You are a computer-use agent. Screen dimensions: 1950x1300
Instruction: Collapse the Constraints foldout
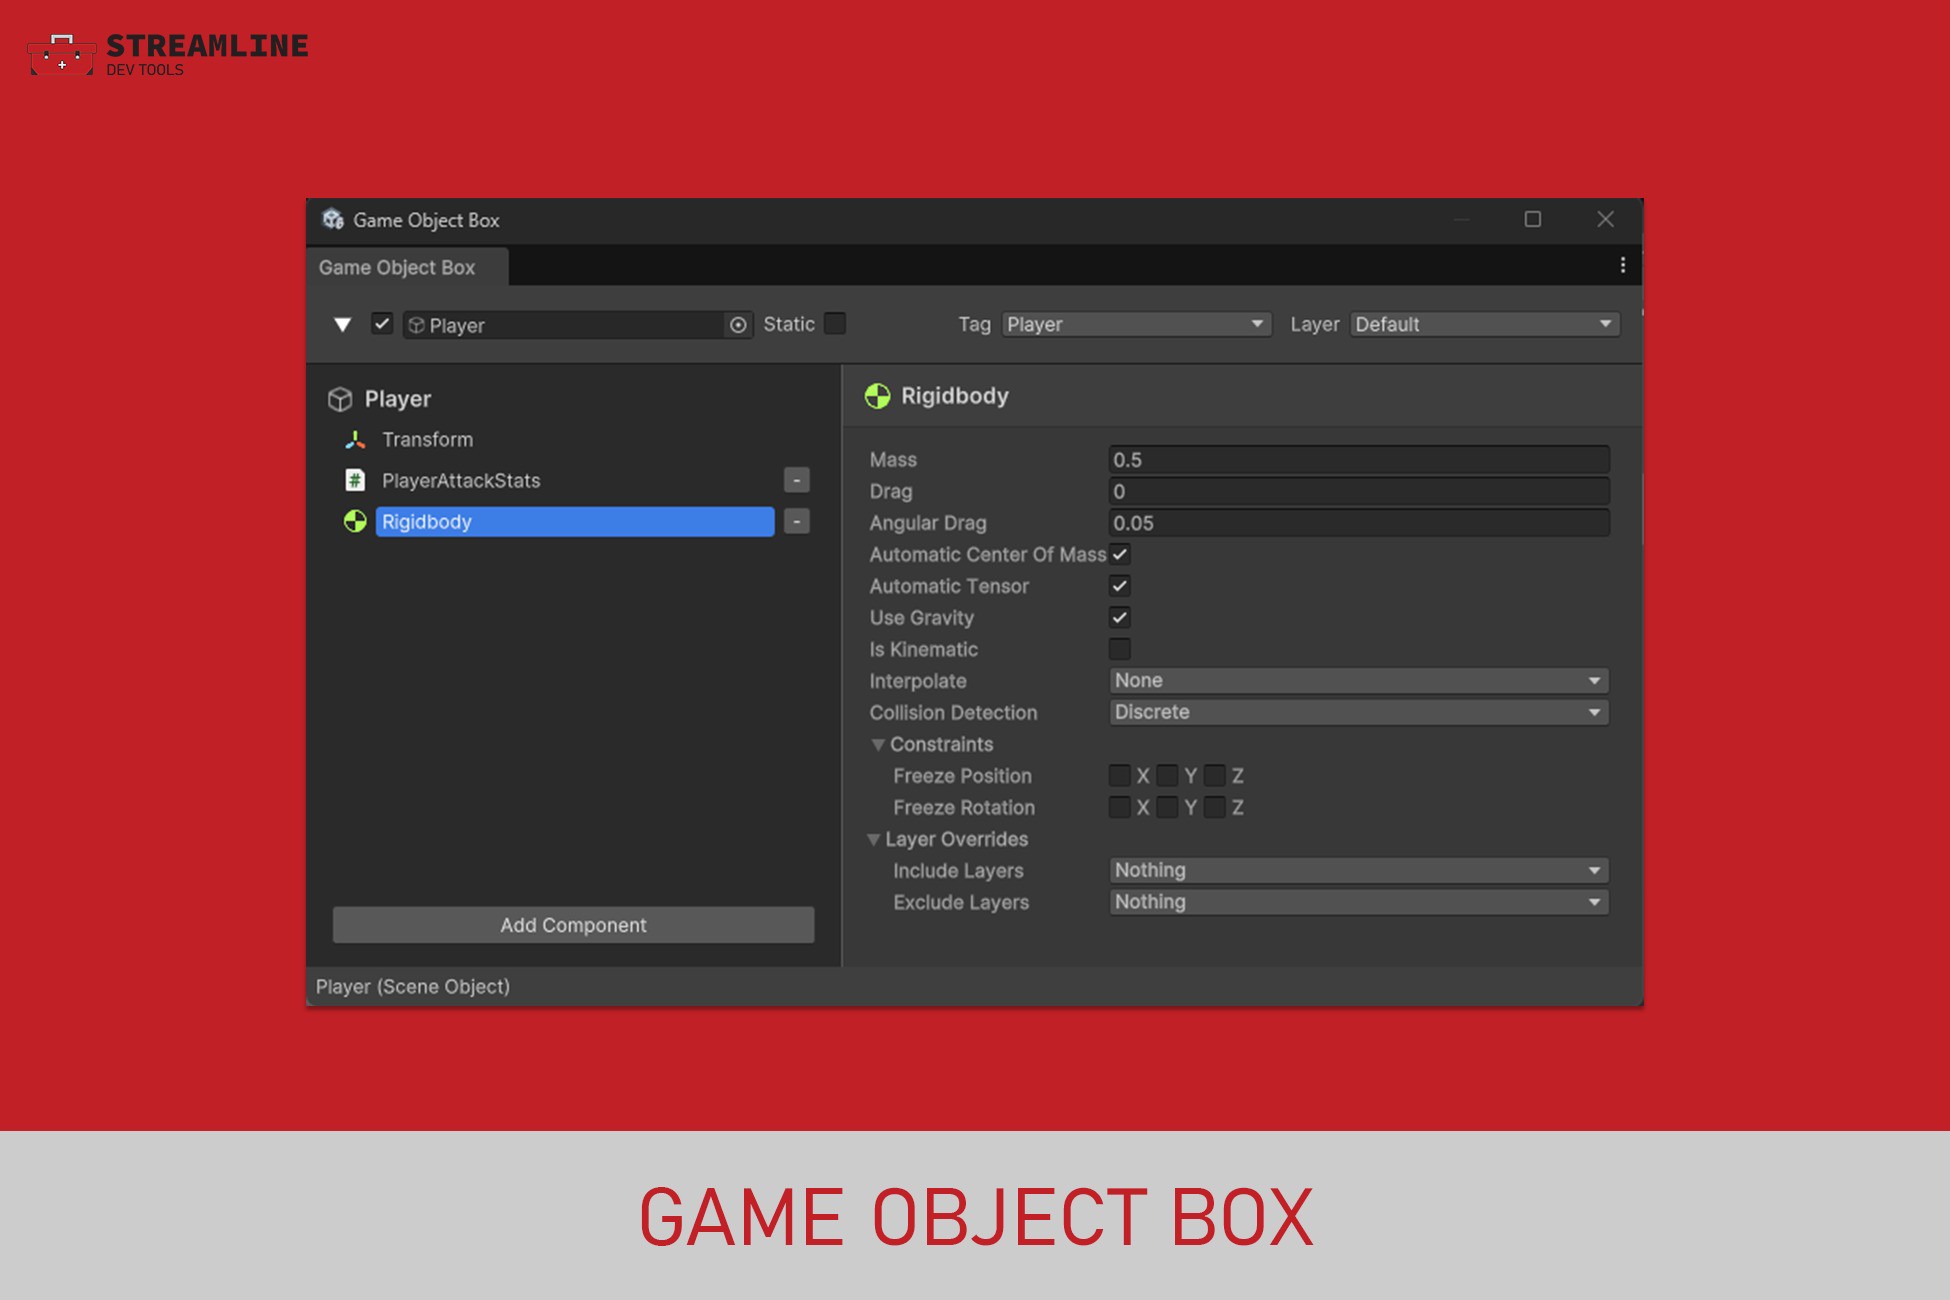click(878, 745)
